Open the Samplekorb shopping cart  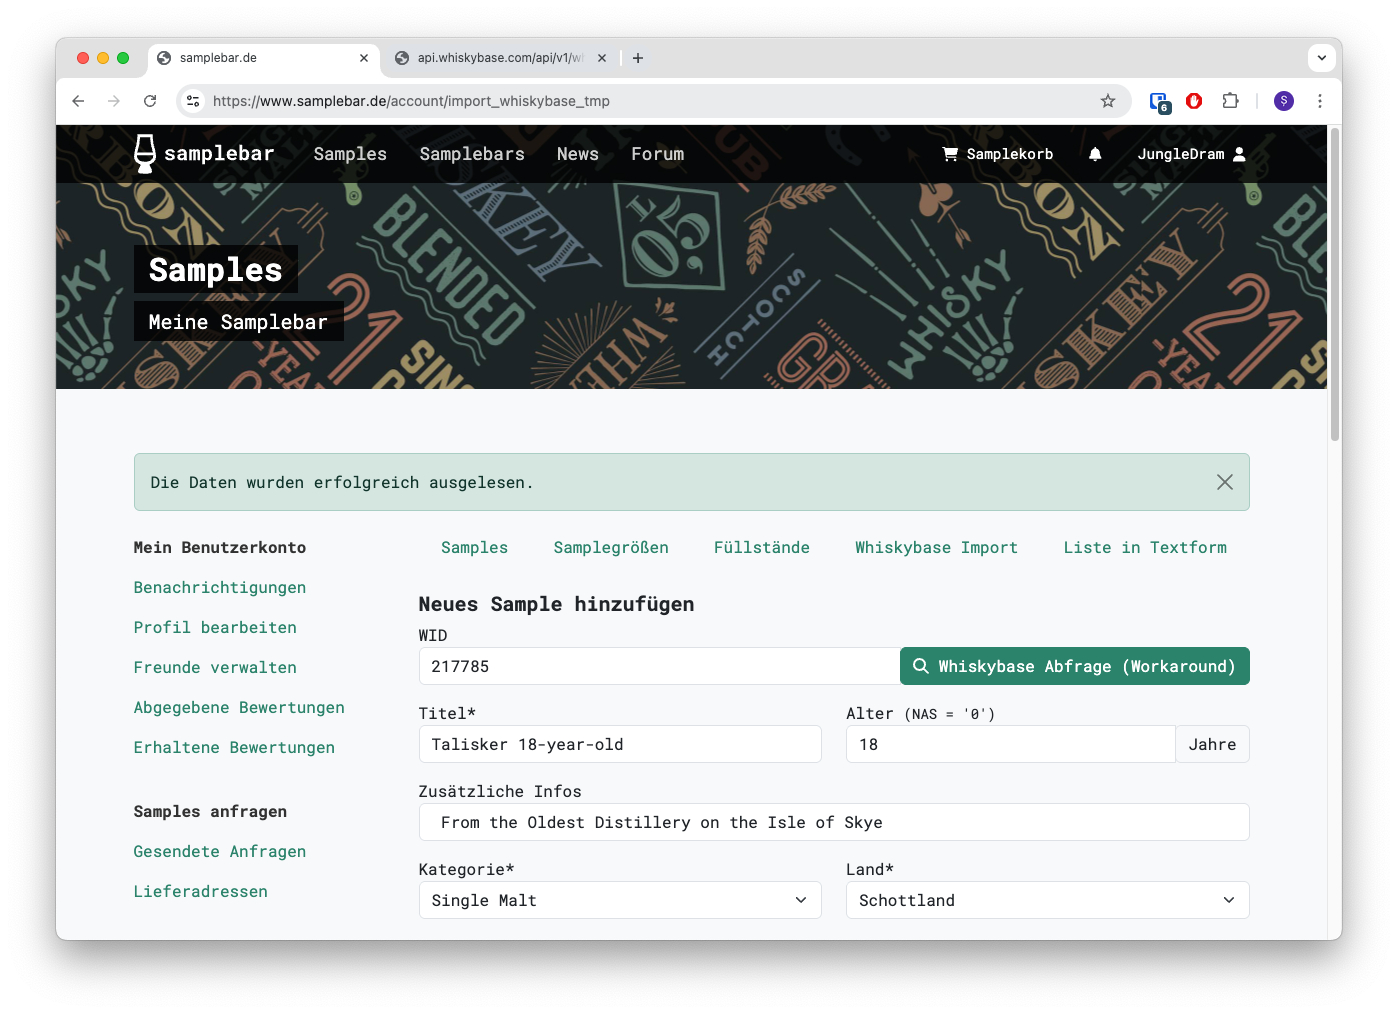point(997,154)
